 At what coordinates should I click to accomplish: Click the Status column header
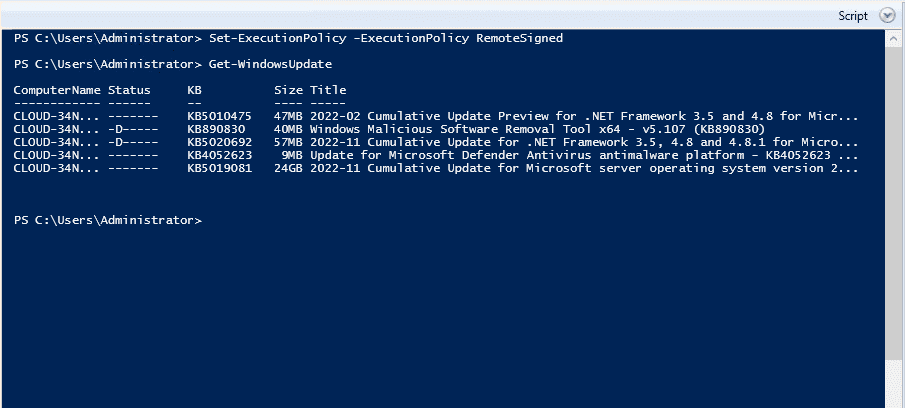click(x=129, y=90)
